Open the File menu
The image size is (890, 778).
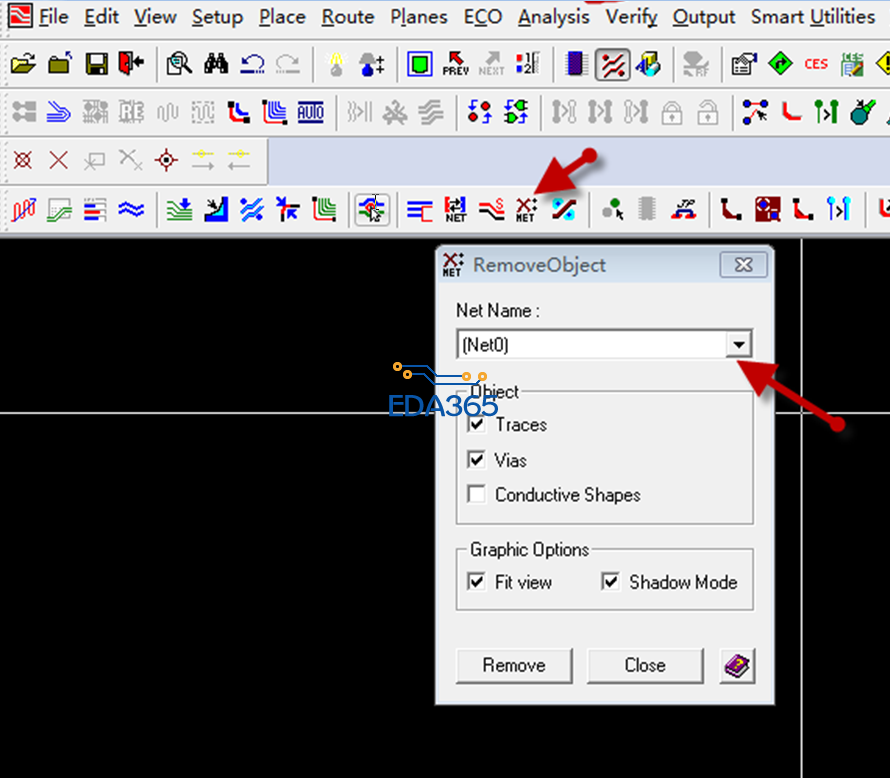click(54, 17)
